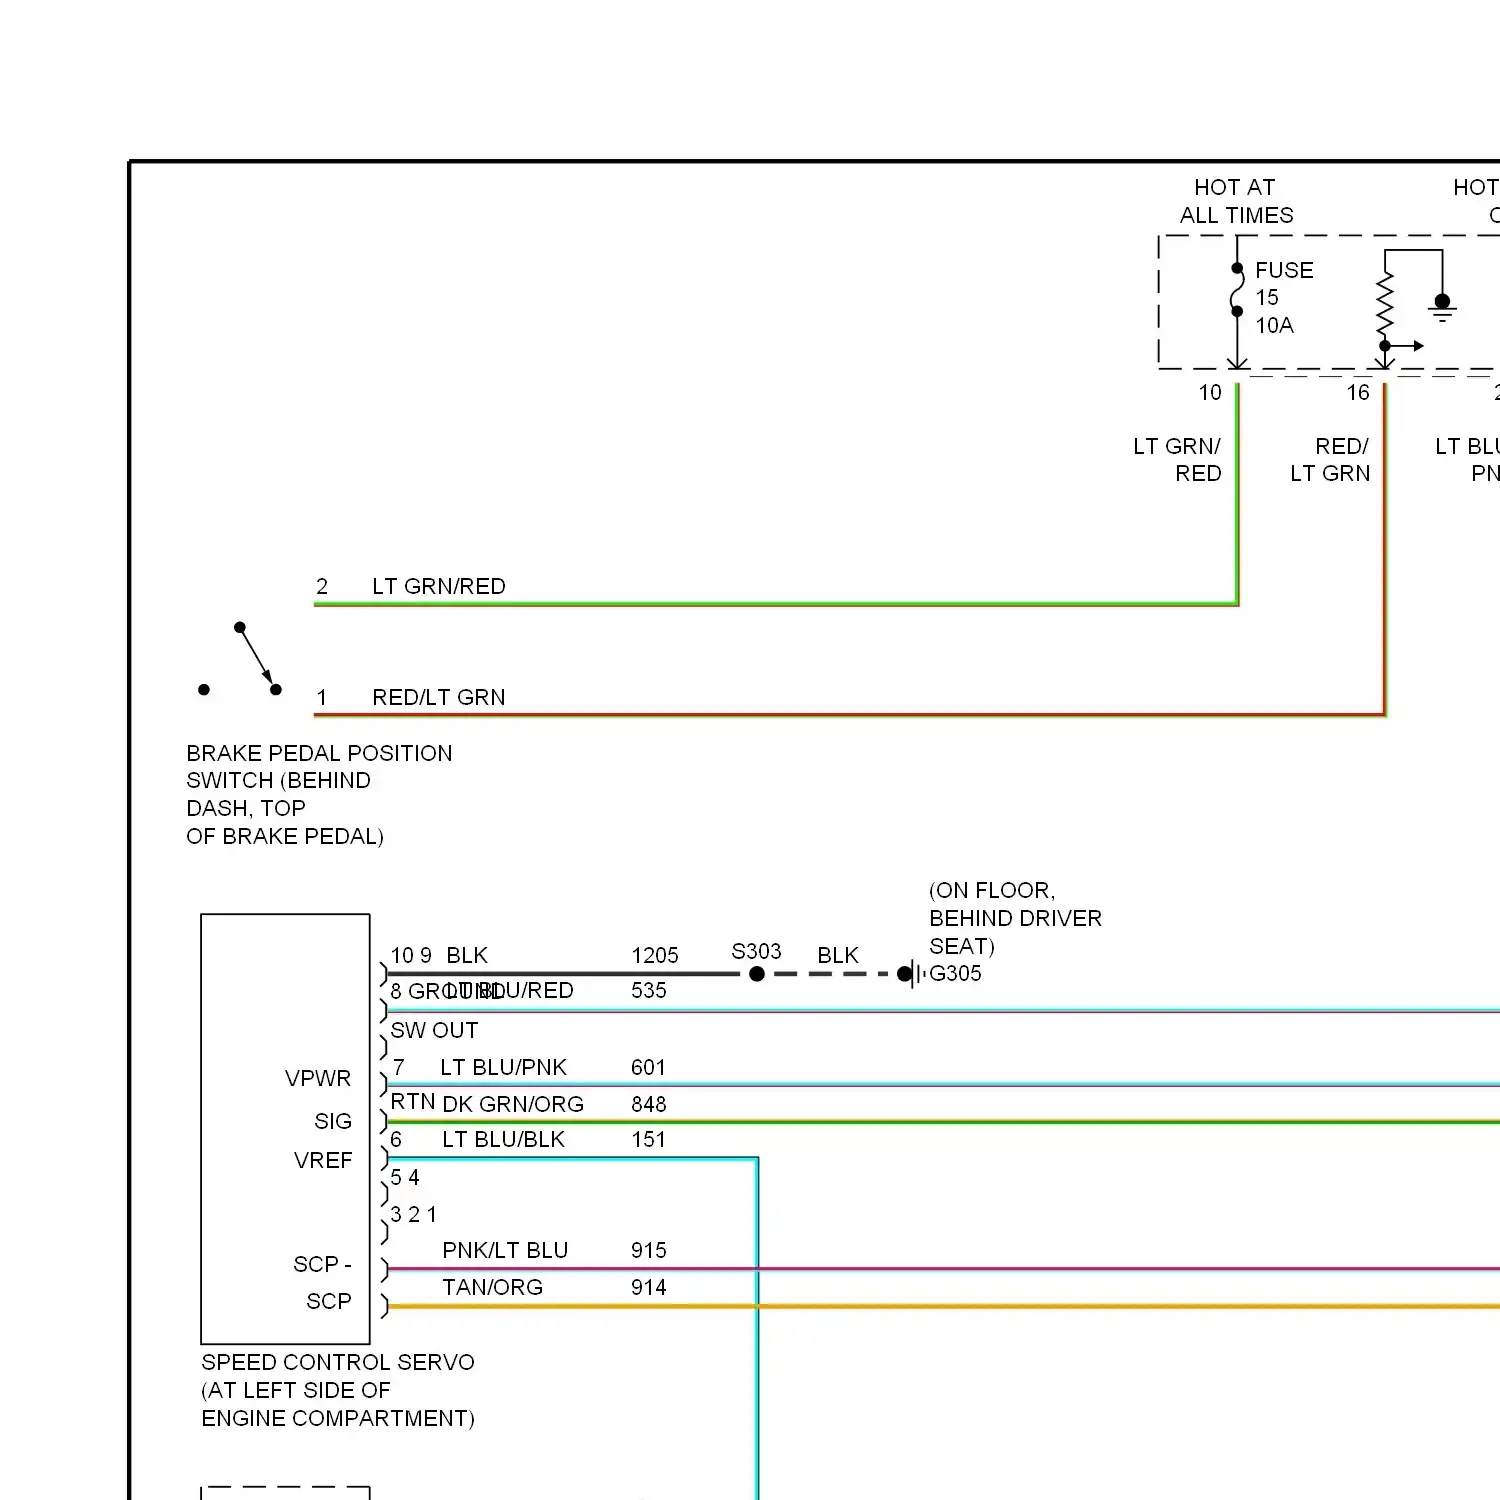
Task: Click the RTN label
Action: [412, 1102]
